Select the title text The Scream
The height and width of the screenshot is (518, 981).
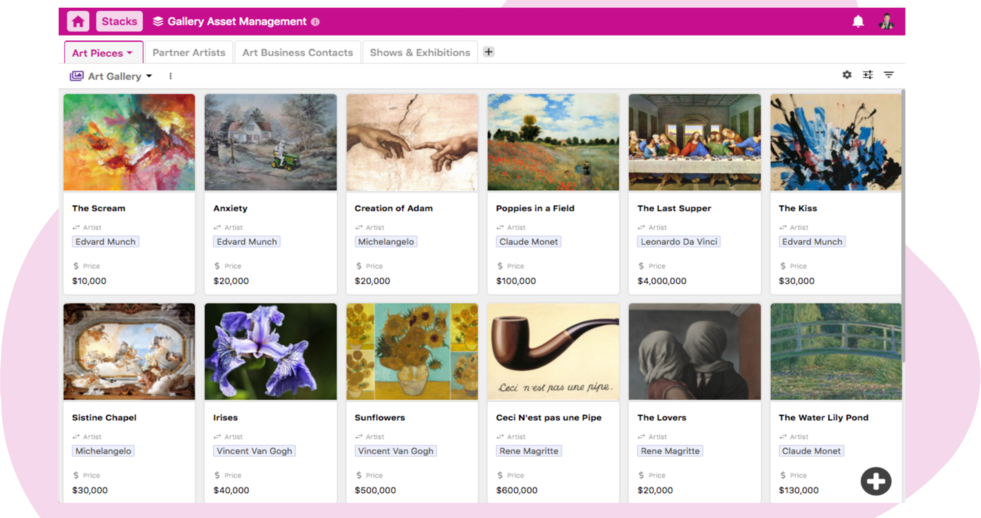pos(98,208)
